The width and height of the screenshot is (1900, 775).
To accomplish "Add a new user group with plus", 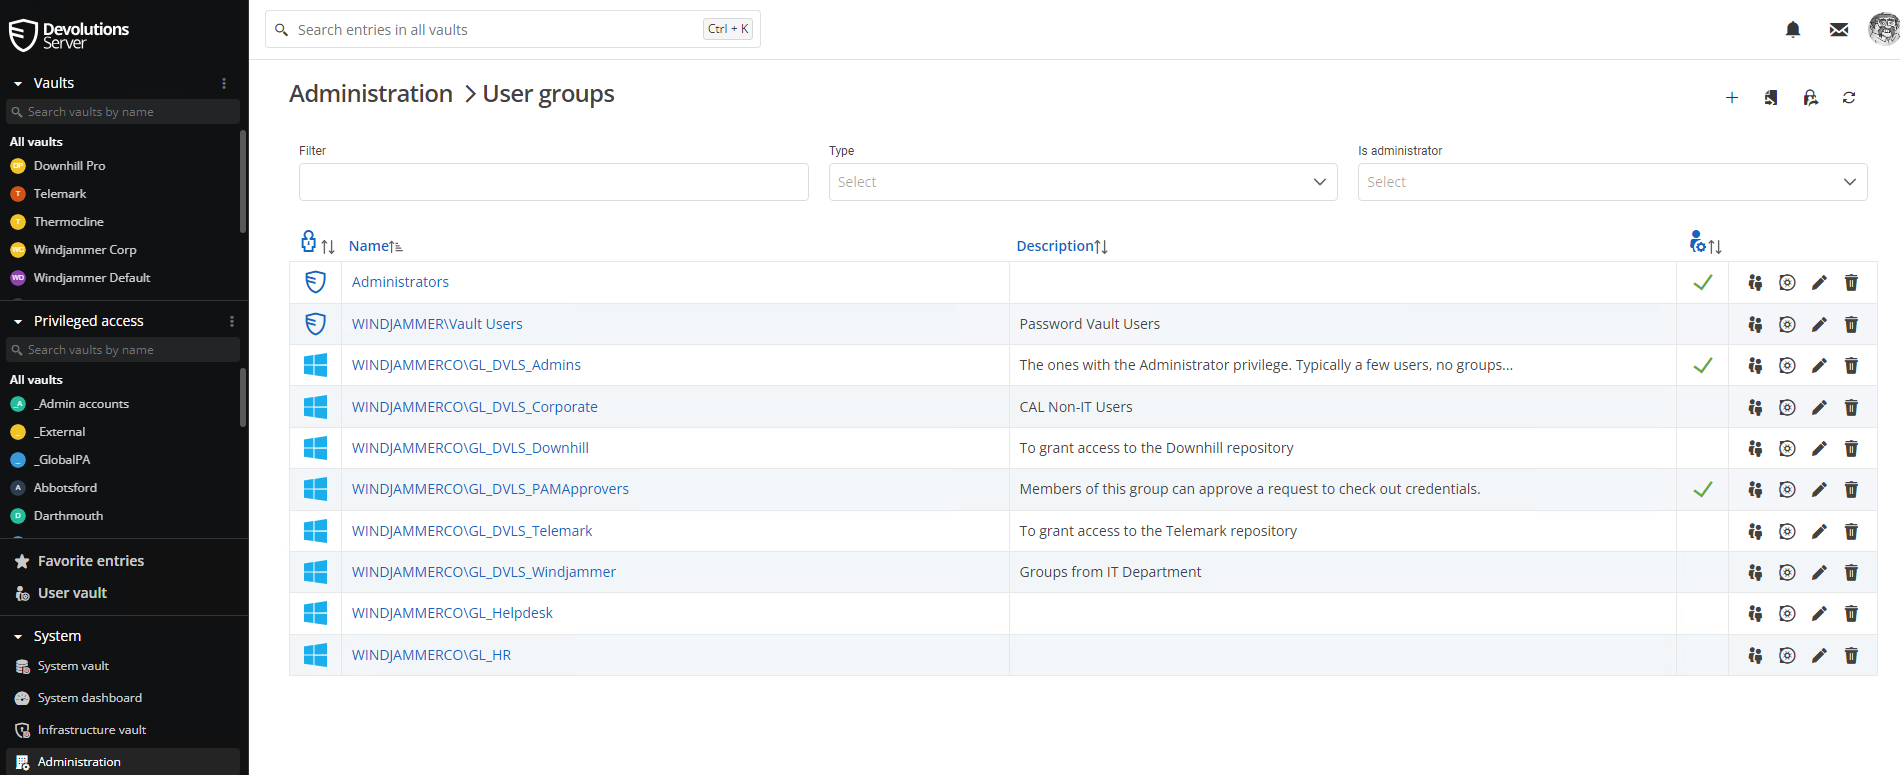I will coord(1732,97).
